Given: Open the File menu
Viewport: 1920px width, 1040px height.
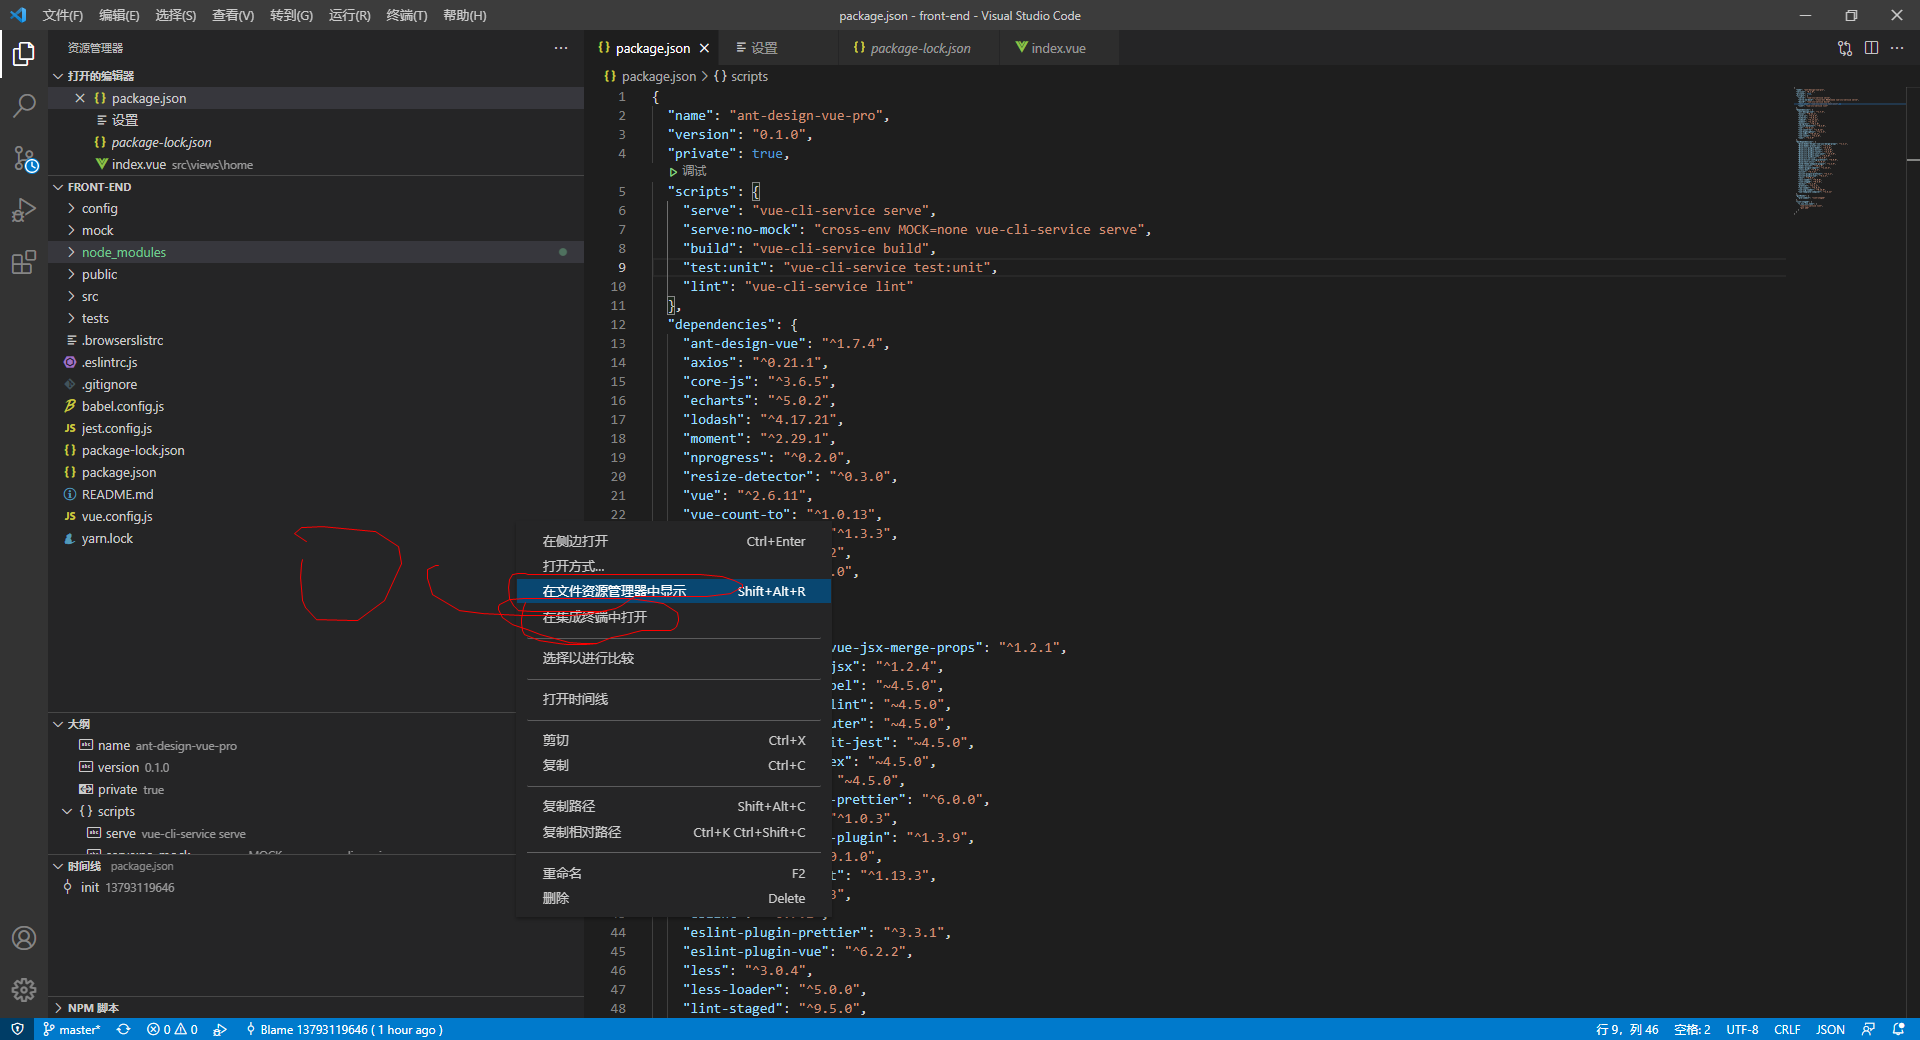Looking at the screenshot, I should (x=62, y=15).
